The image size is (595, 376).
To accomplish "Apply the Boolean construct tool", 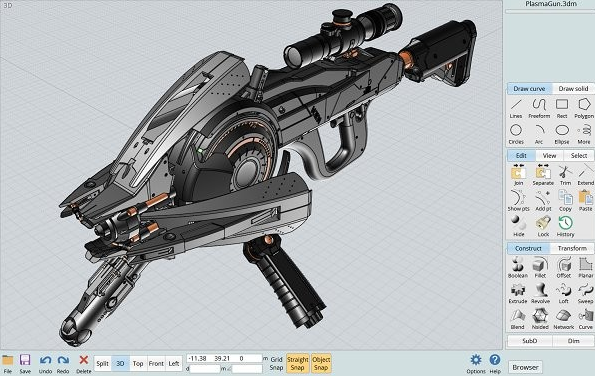I will [x=518, y=268].
